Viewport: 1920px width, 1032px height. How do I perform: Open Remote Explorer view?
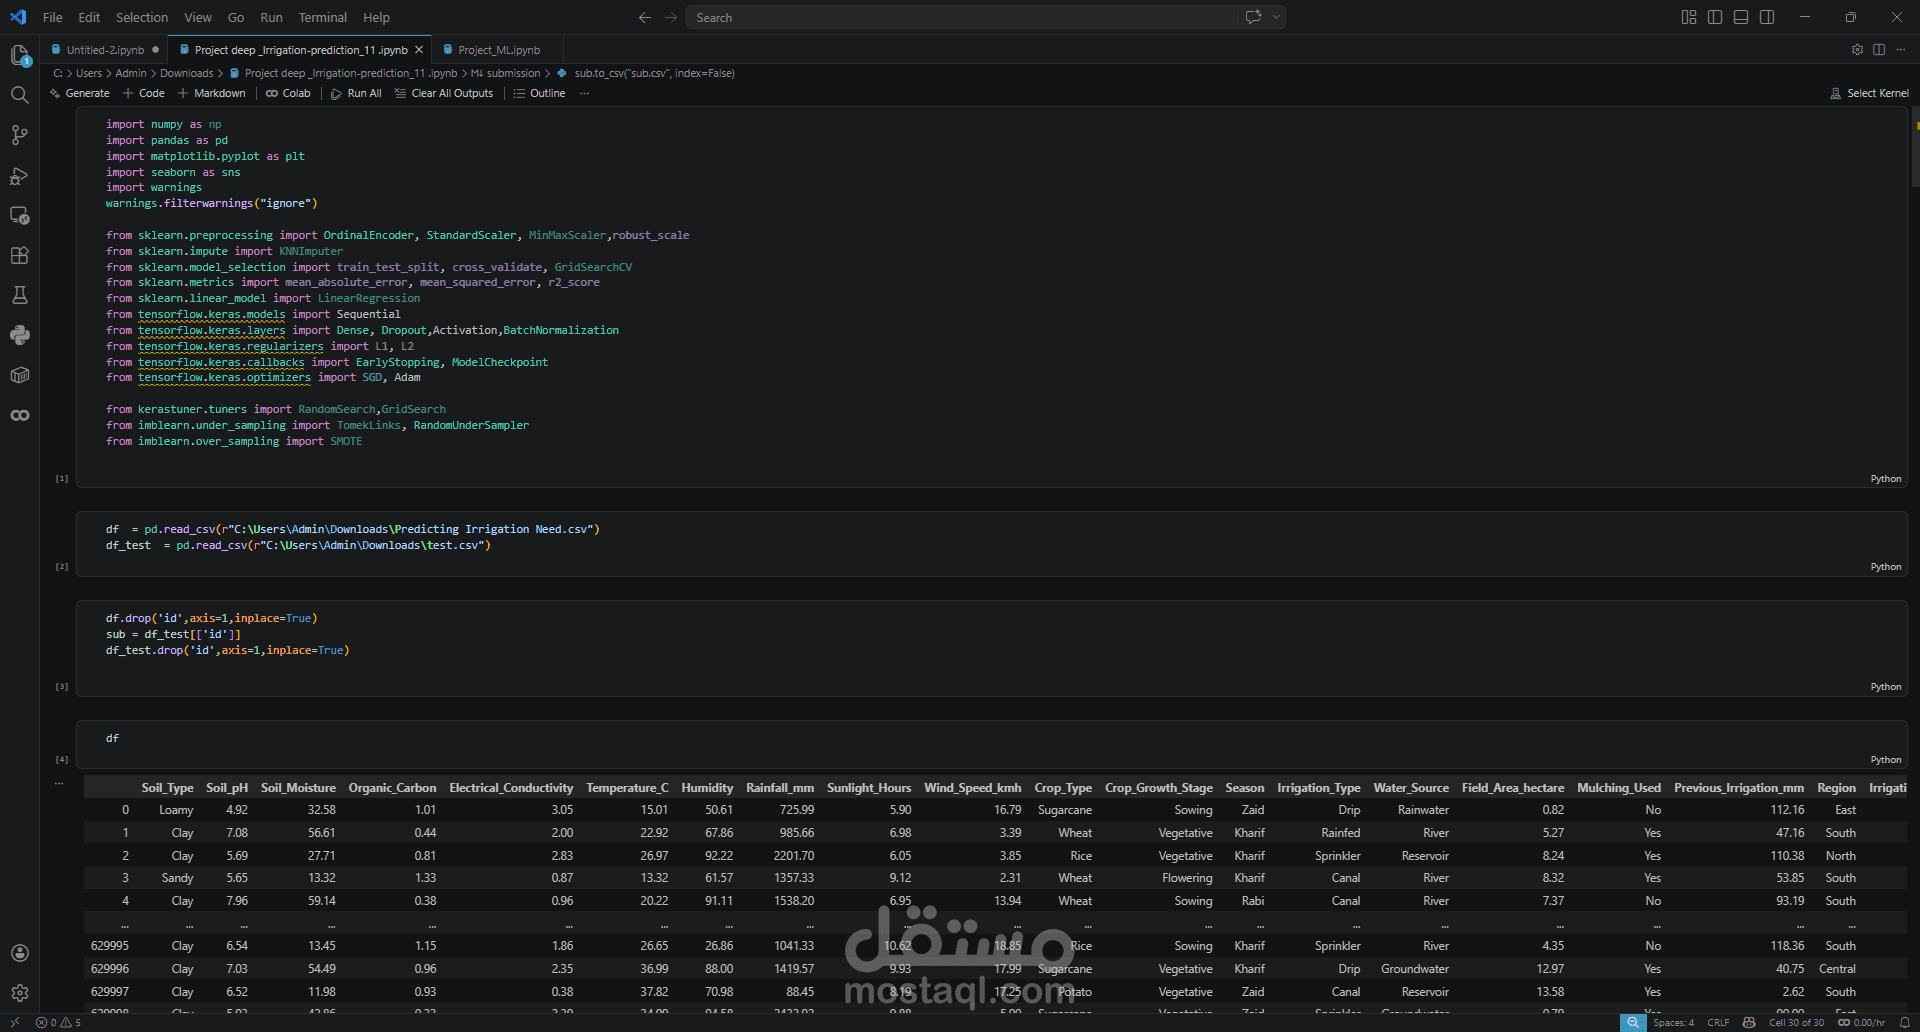[19, 216]
